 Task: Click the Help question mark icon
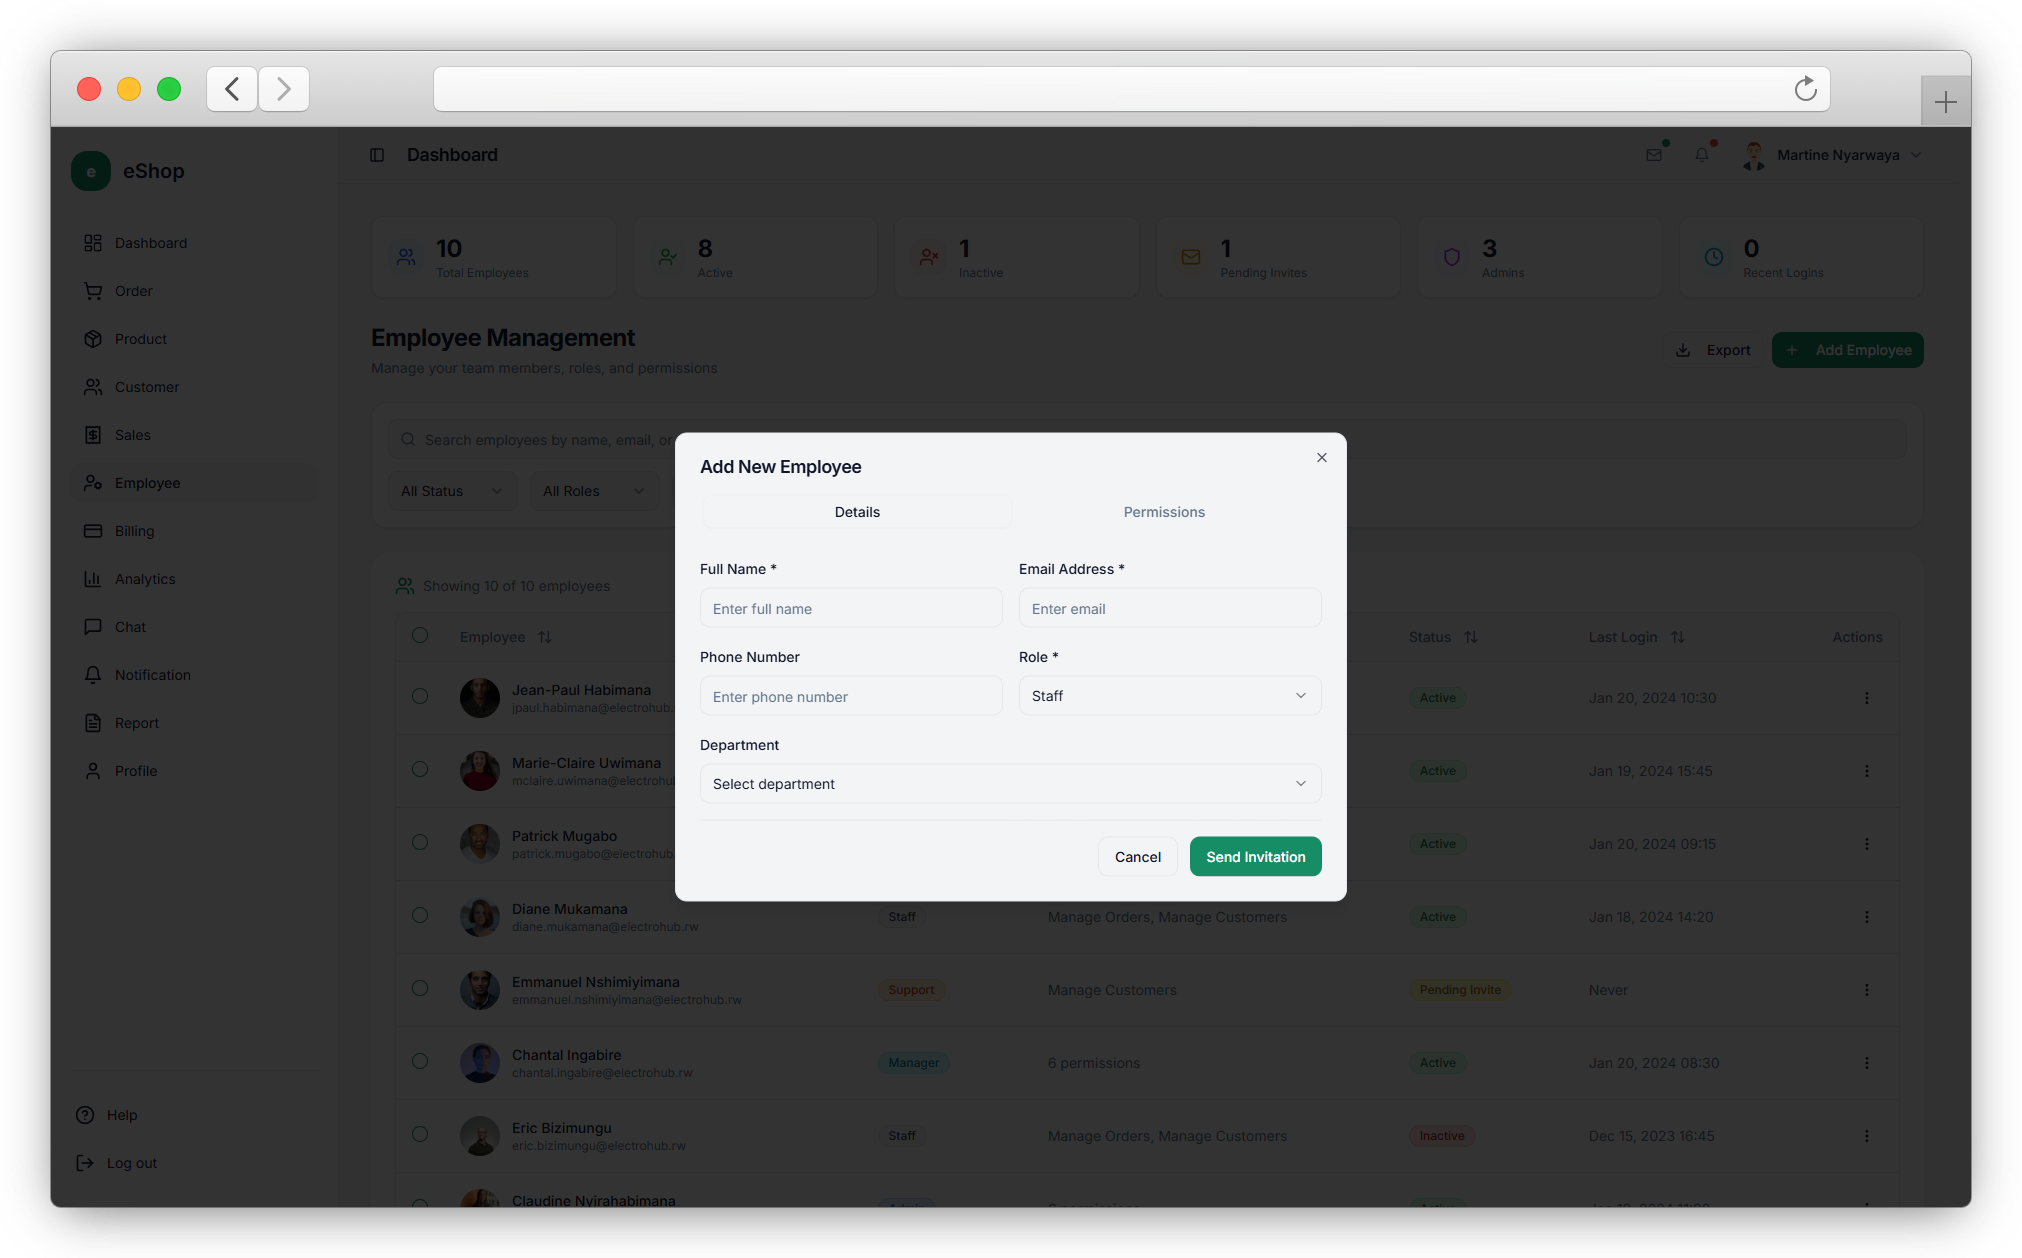tap(84, 1114)
